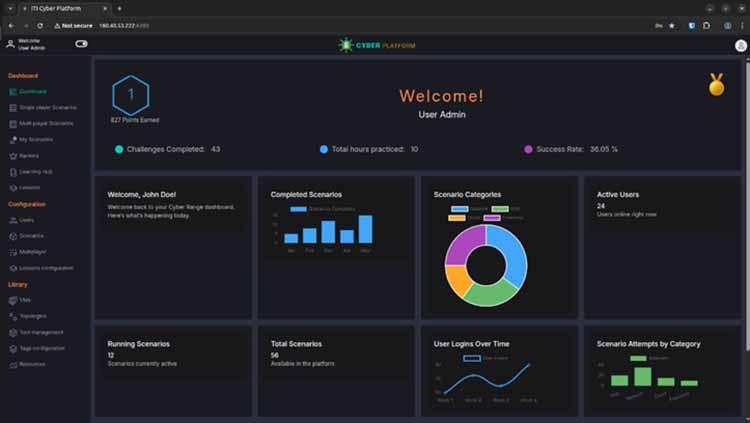Screen dimensions: 750x423
Task: Click the User Logins Over Time title
Action: (471, 344)
